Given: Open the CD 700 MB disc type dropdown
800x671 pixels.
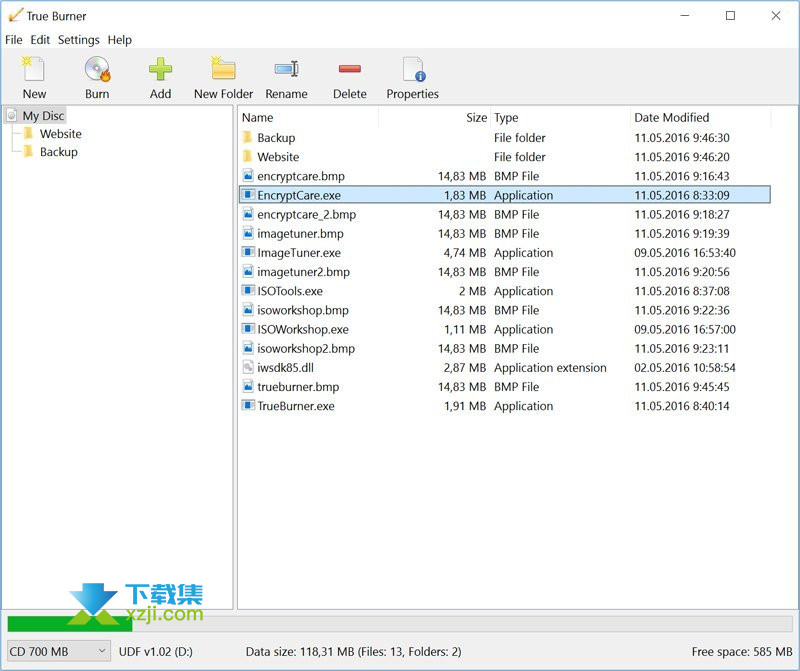Looking at the screenshot, I should (x=59, y=652).
